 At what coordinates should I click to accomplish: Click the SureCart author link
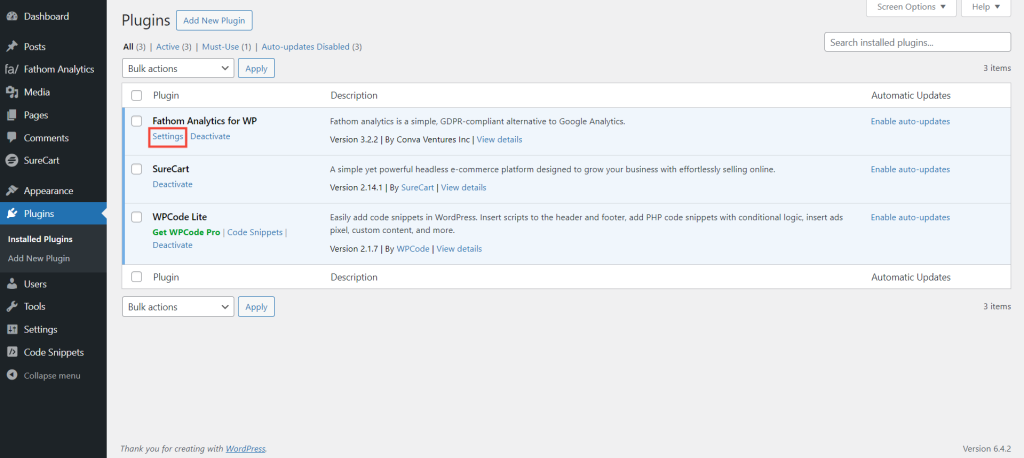(417, 188)
